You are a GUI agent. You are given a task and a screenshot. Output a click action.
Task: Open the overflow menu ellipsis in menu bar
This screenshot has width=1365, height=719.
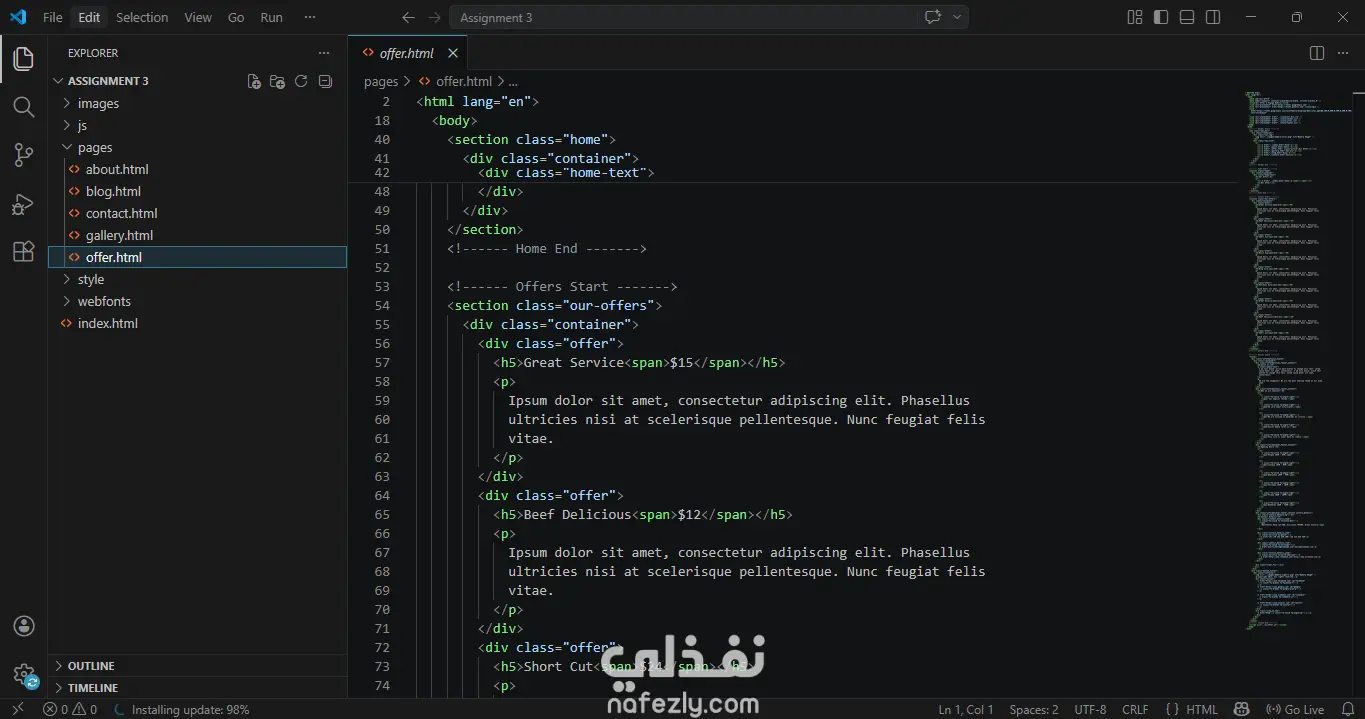310,17
